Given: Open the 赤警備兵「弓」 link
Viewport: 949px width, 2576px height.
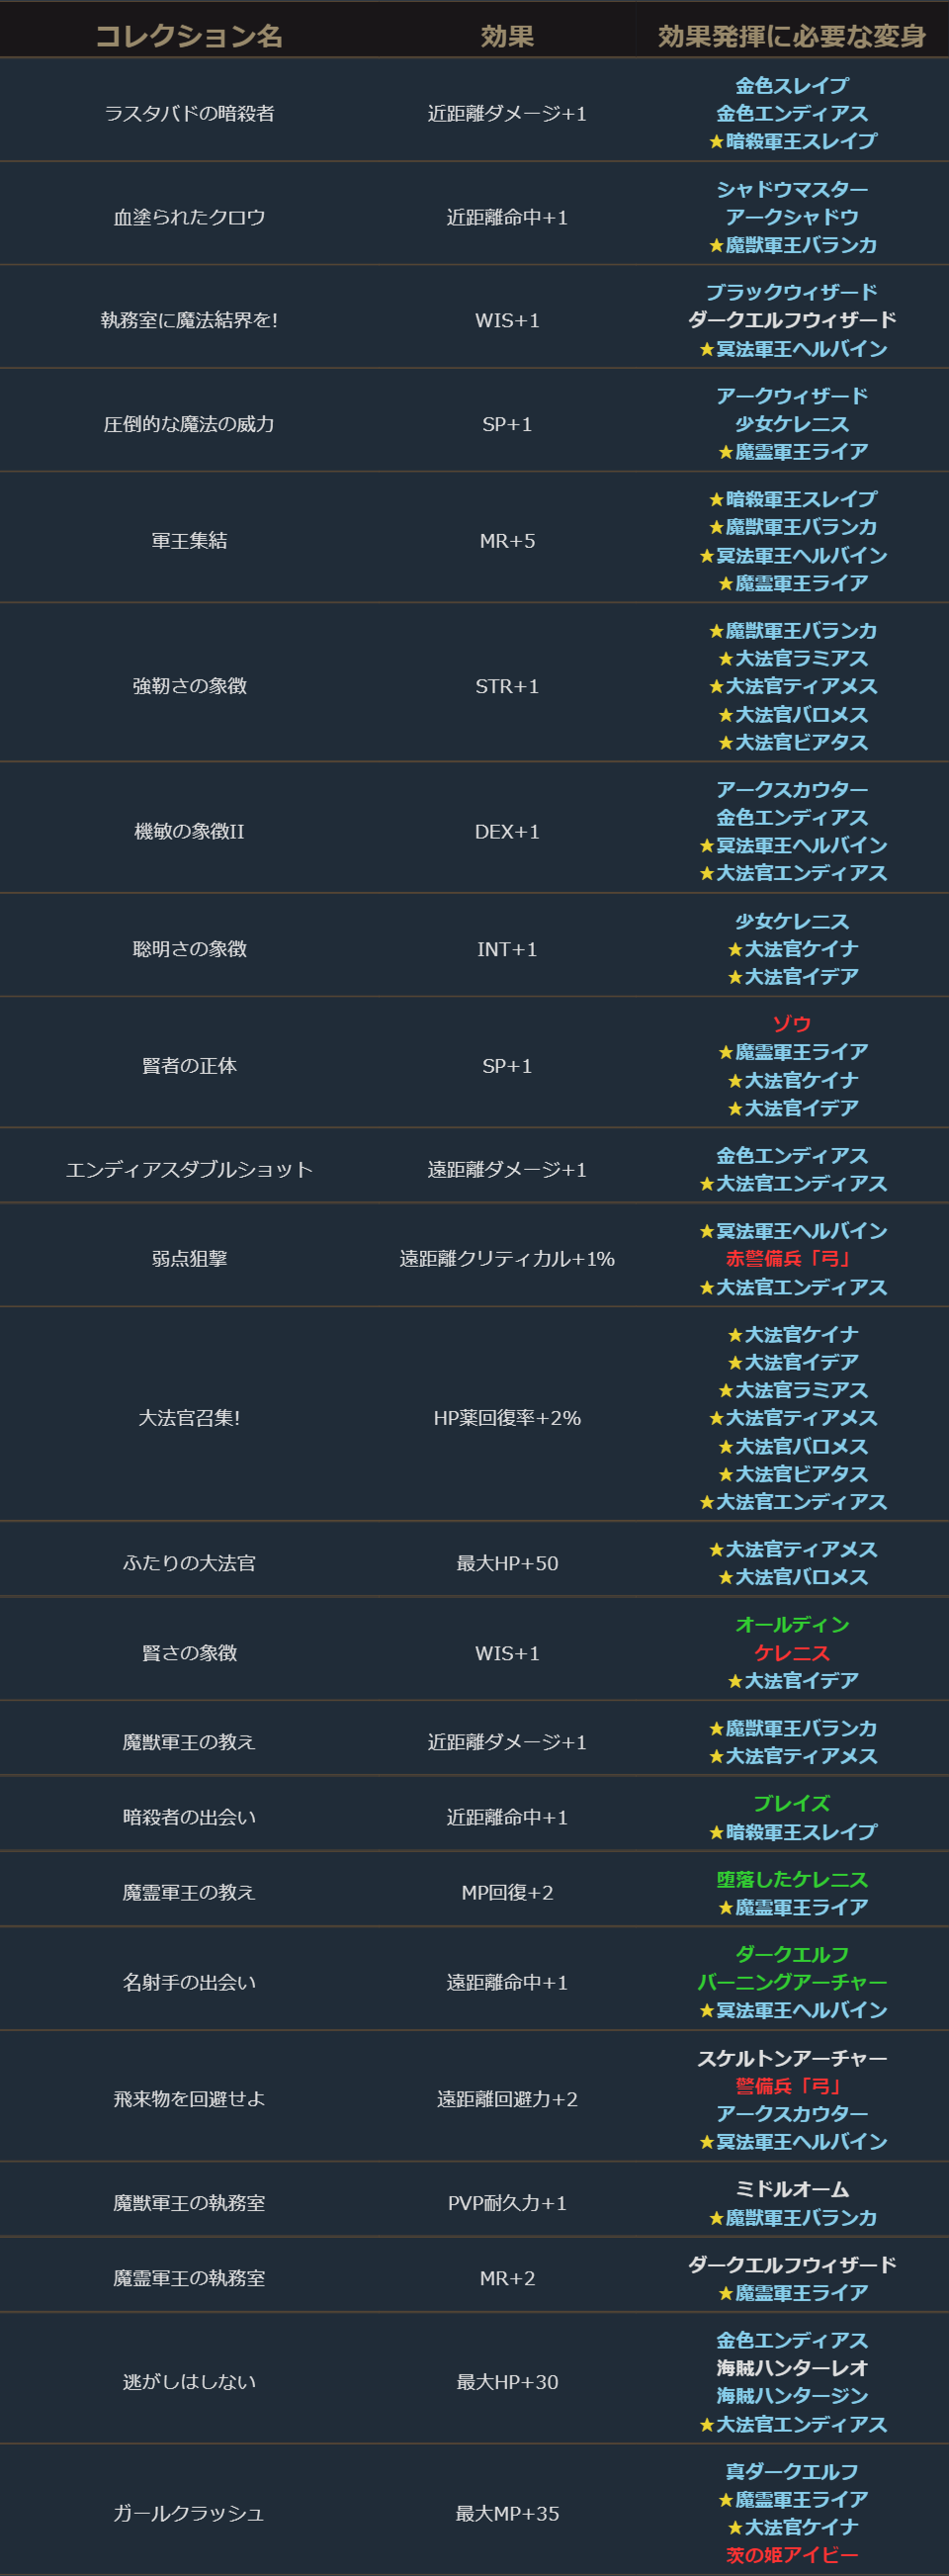Looking at the screenshot, I should click(791, 1258).
